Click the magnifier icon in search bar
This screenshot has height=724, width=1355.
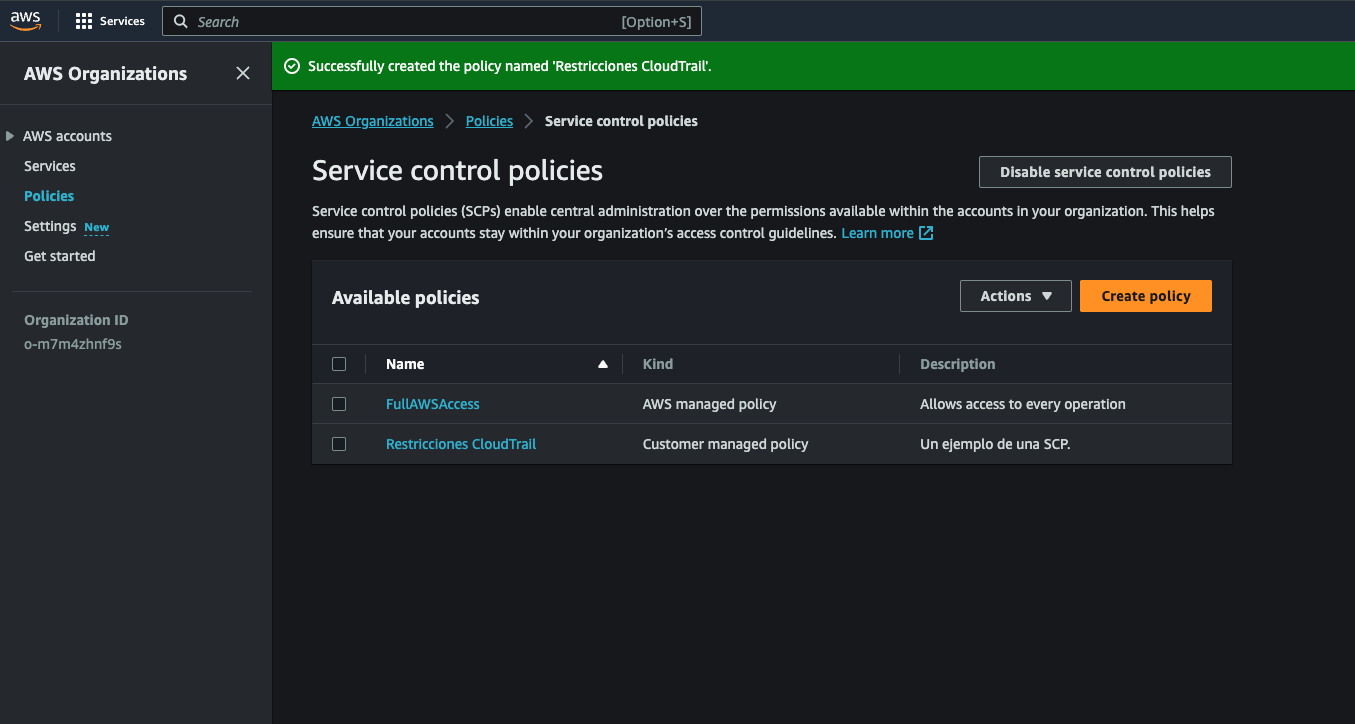(x=181, y=21)
